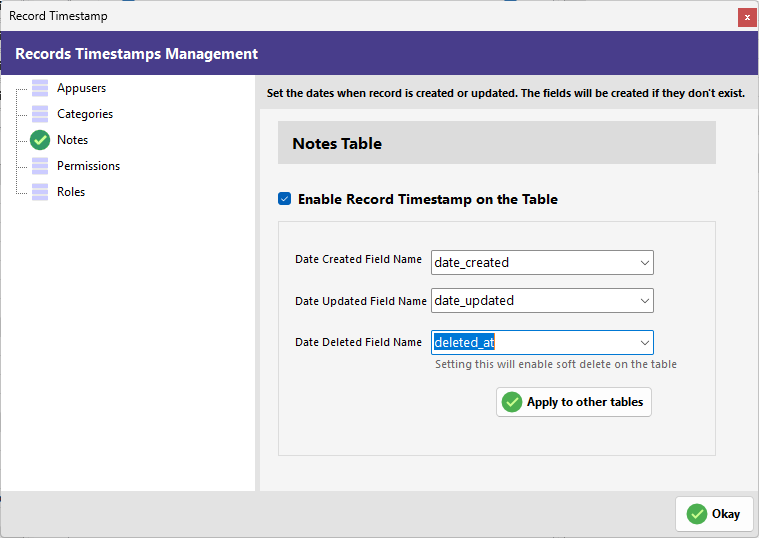Click the Records Timestamps Management header title

[137, 53]
